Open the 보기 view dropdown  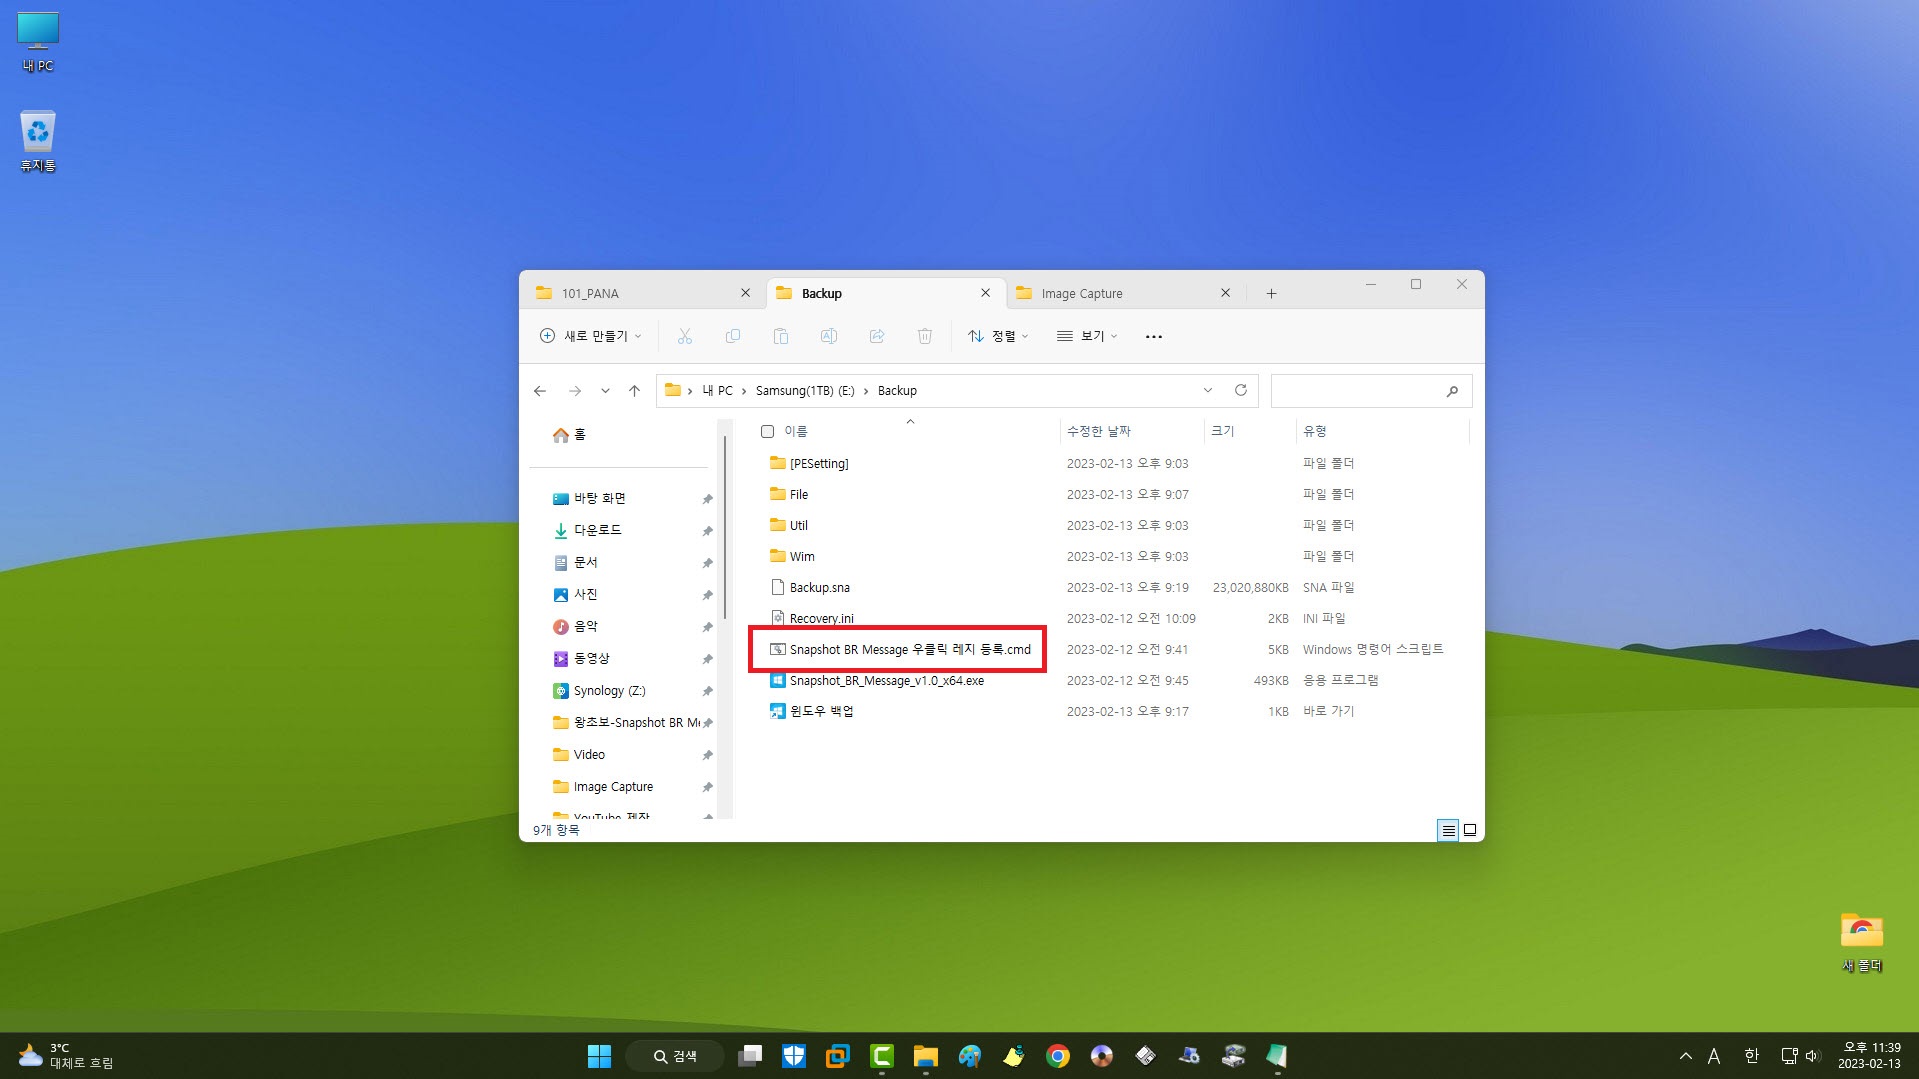tap(1087, 336)
